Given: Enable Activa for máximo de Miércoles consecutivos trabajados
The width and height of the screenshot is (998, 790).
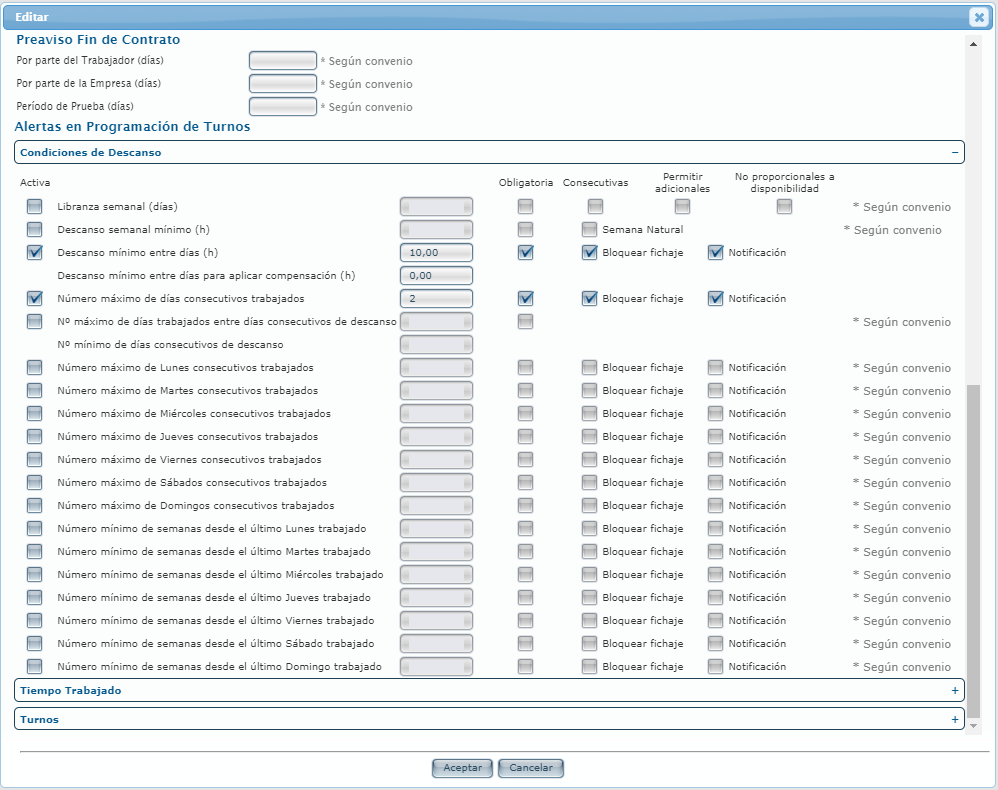Looking at the screenshot, I should tap(34, 413).
